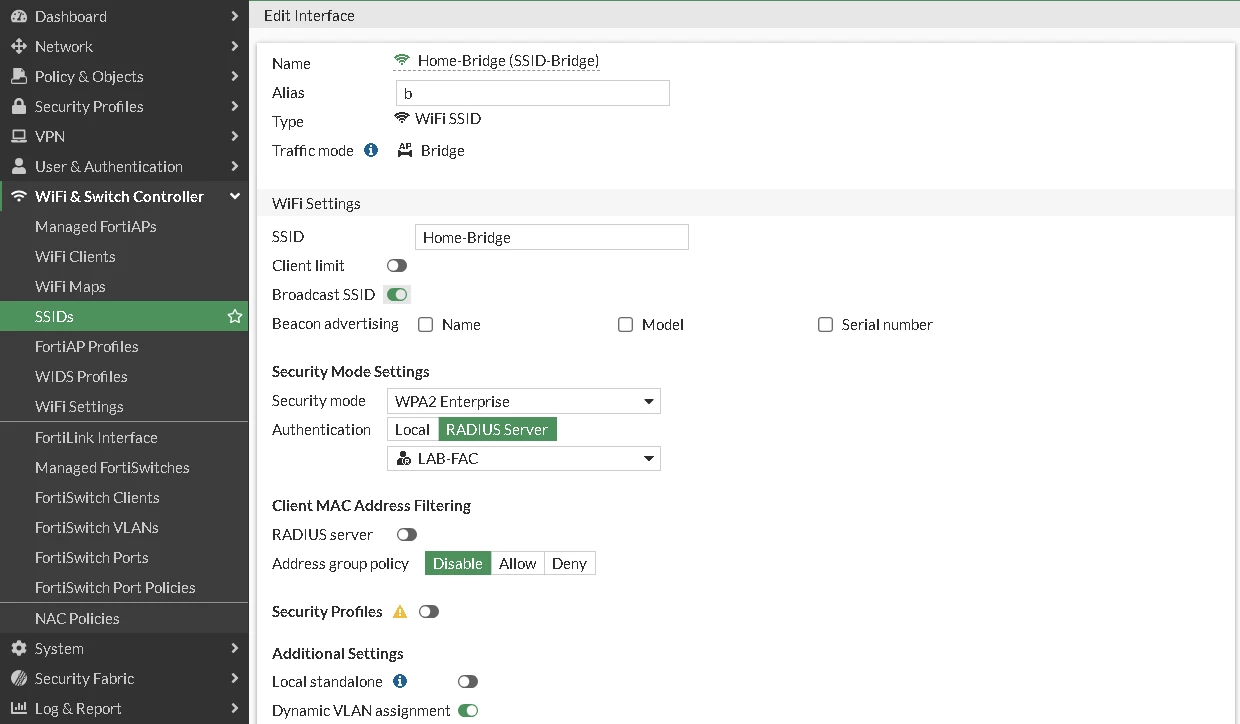Click the LAB-FAC server icon
The image size is (1240, 724).
coord(403,458)
